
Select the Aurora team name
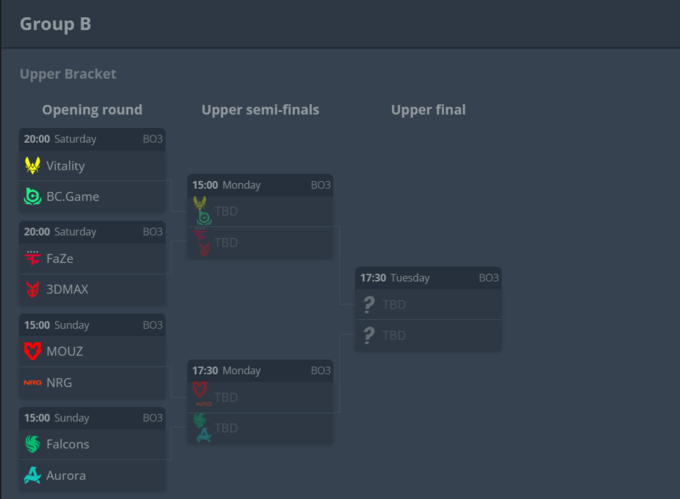[66, 475]
